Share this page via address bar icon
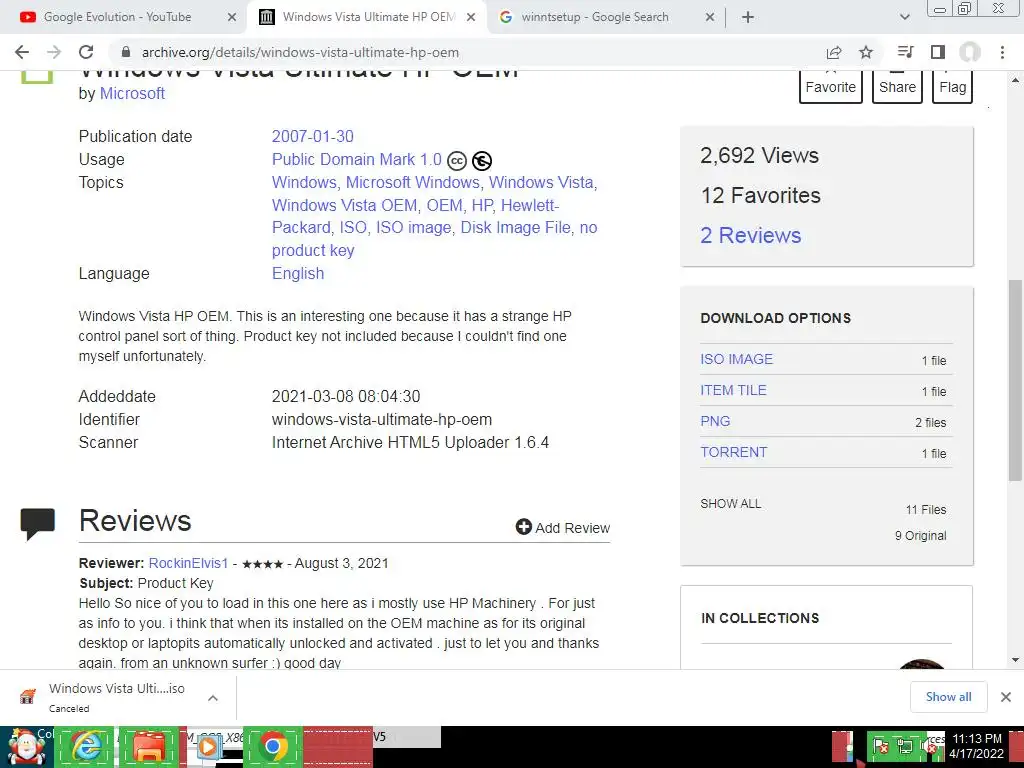Viewport: 1024px width, 768px height. pos(834,52)
